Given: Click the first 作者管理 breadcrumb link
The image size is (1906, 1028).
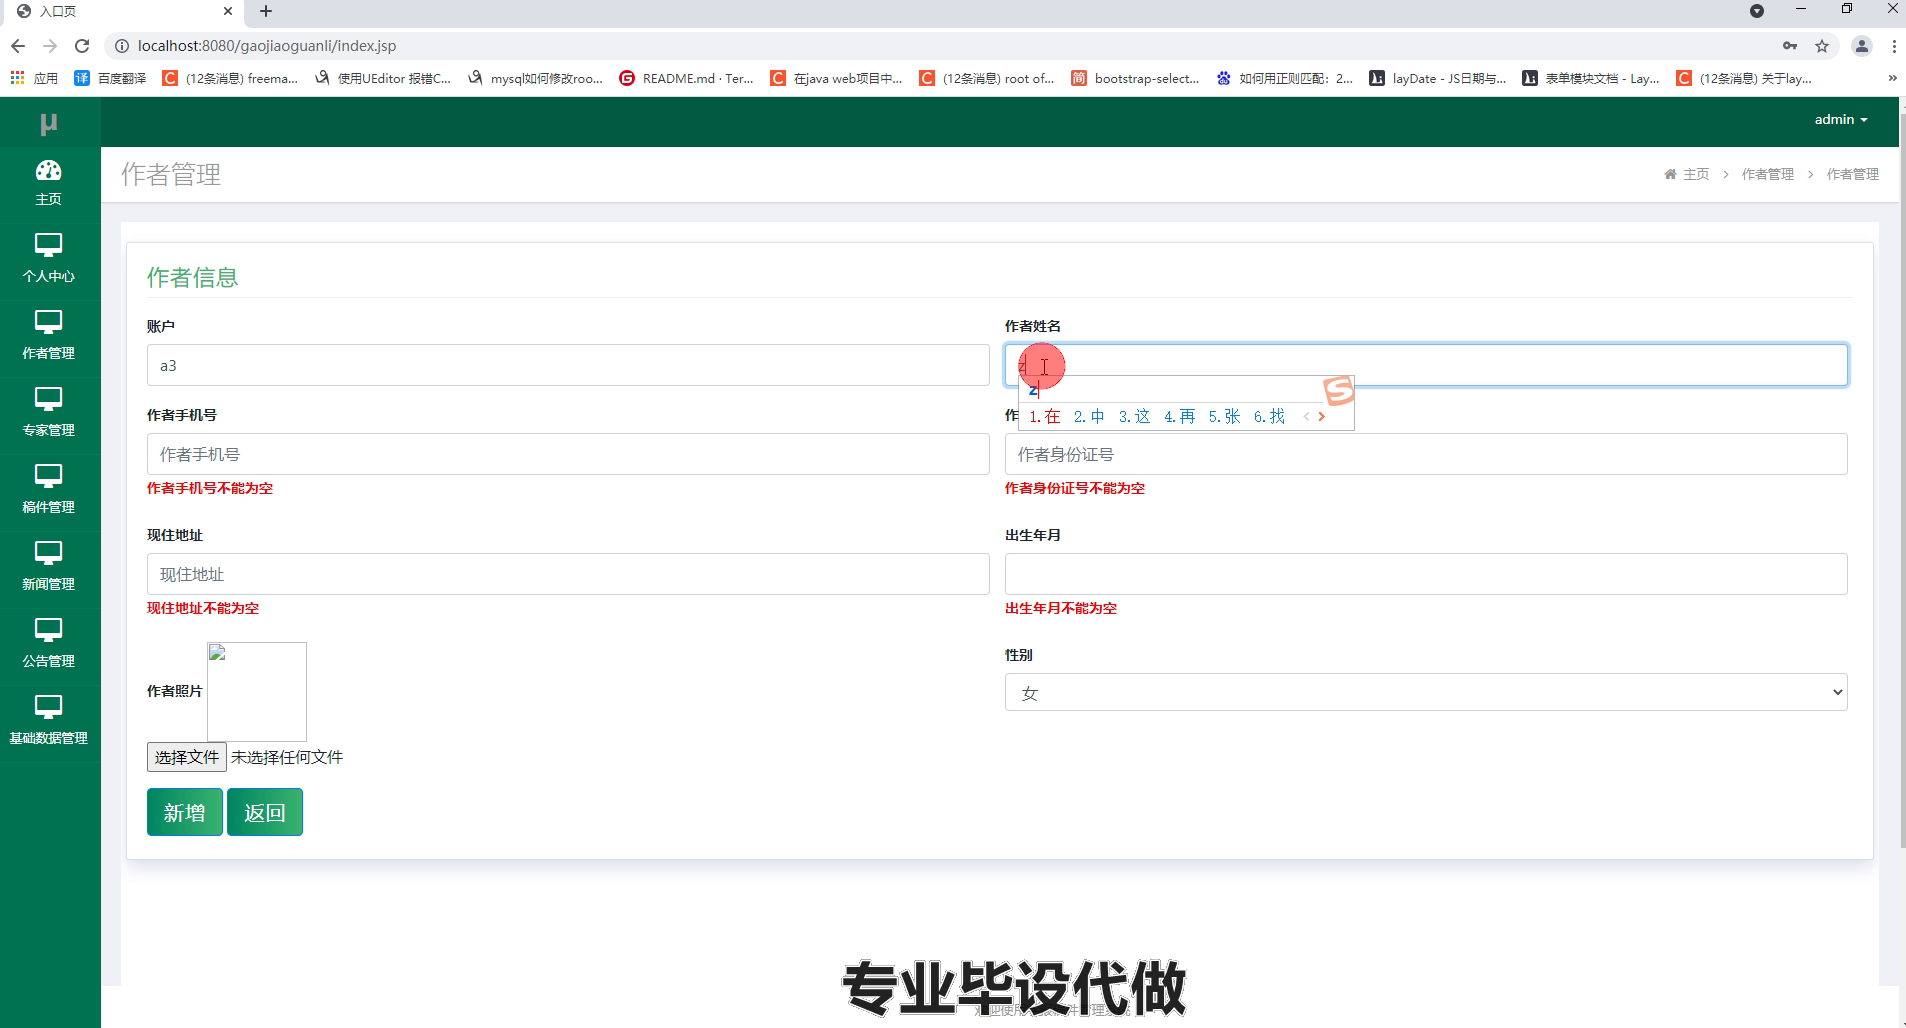Looking at the screenshot, I should click(1768, 174).
